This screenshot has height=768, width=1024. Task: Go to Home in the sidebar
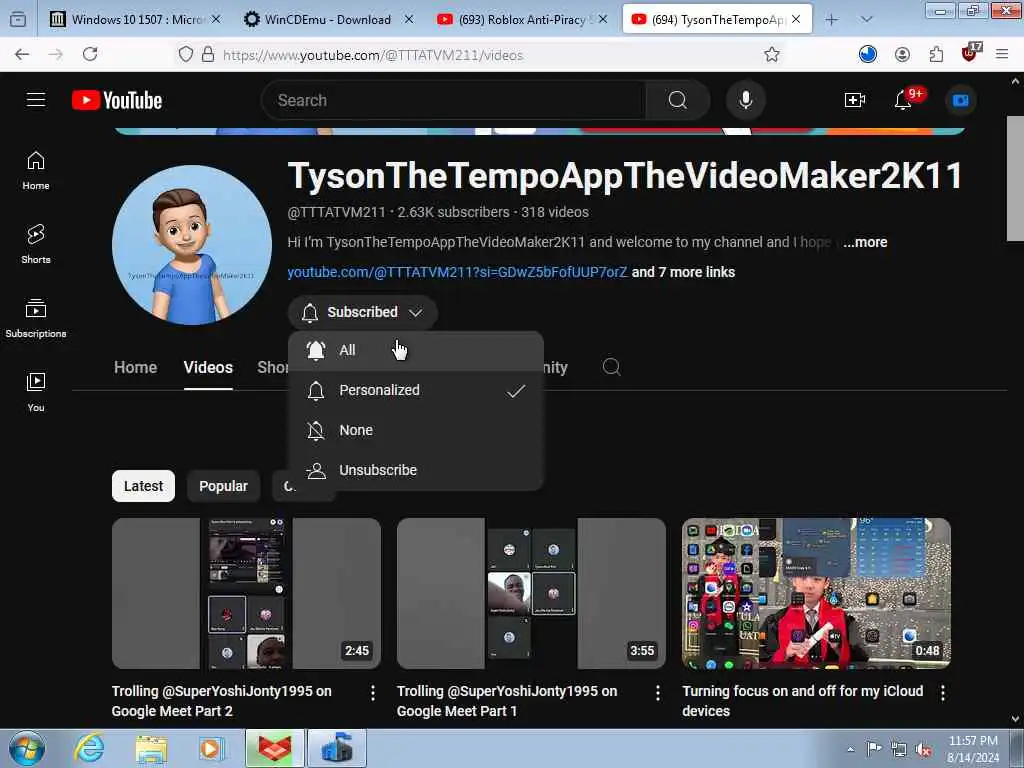[x=36, y=170]
